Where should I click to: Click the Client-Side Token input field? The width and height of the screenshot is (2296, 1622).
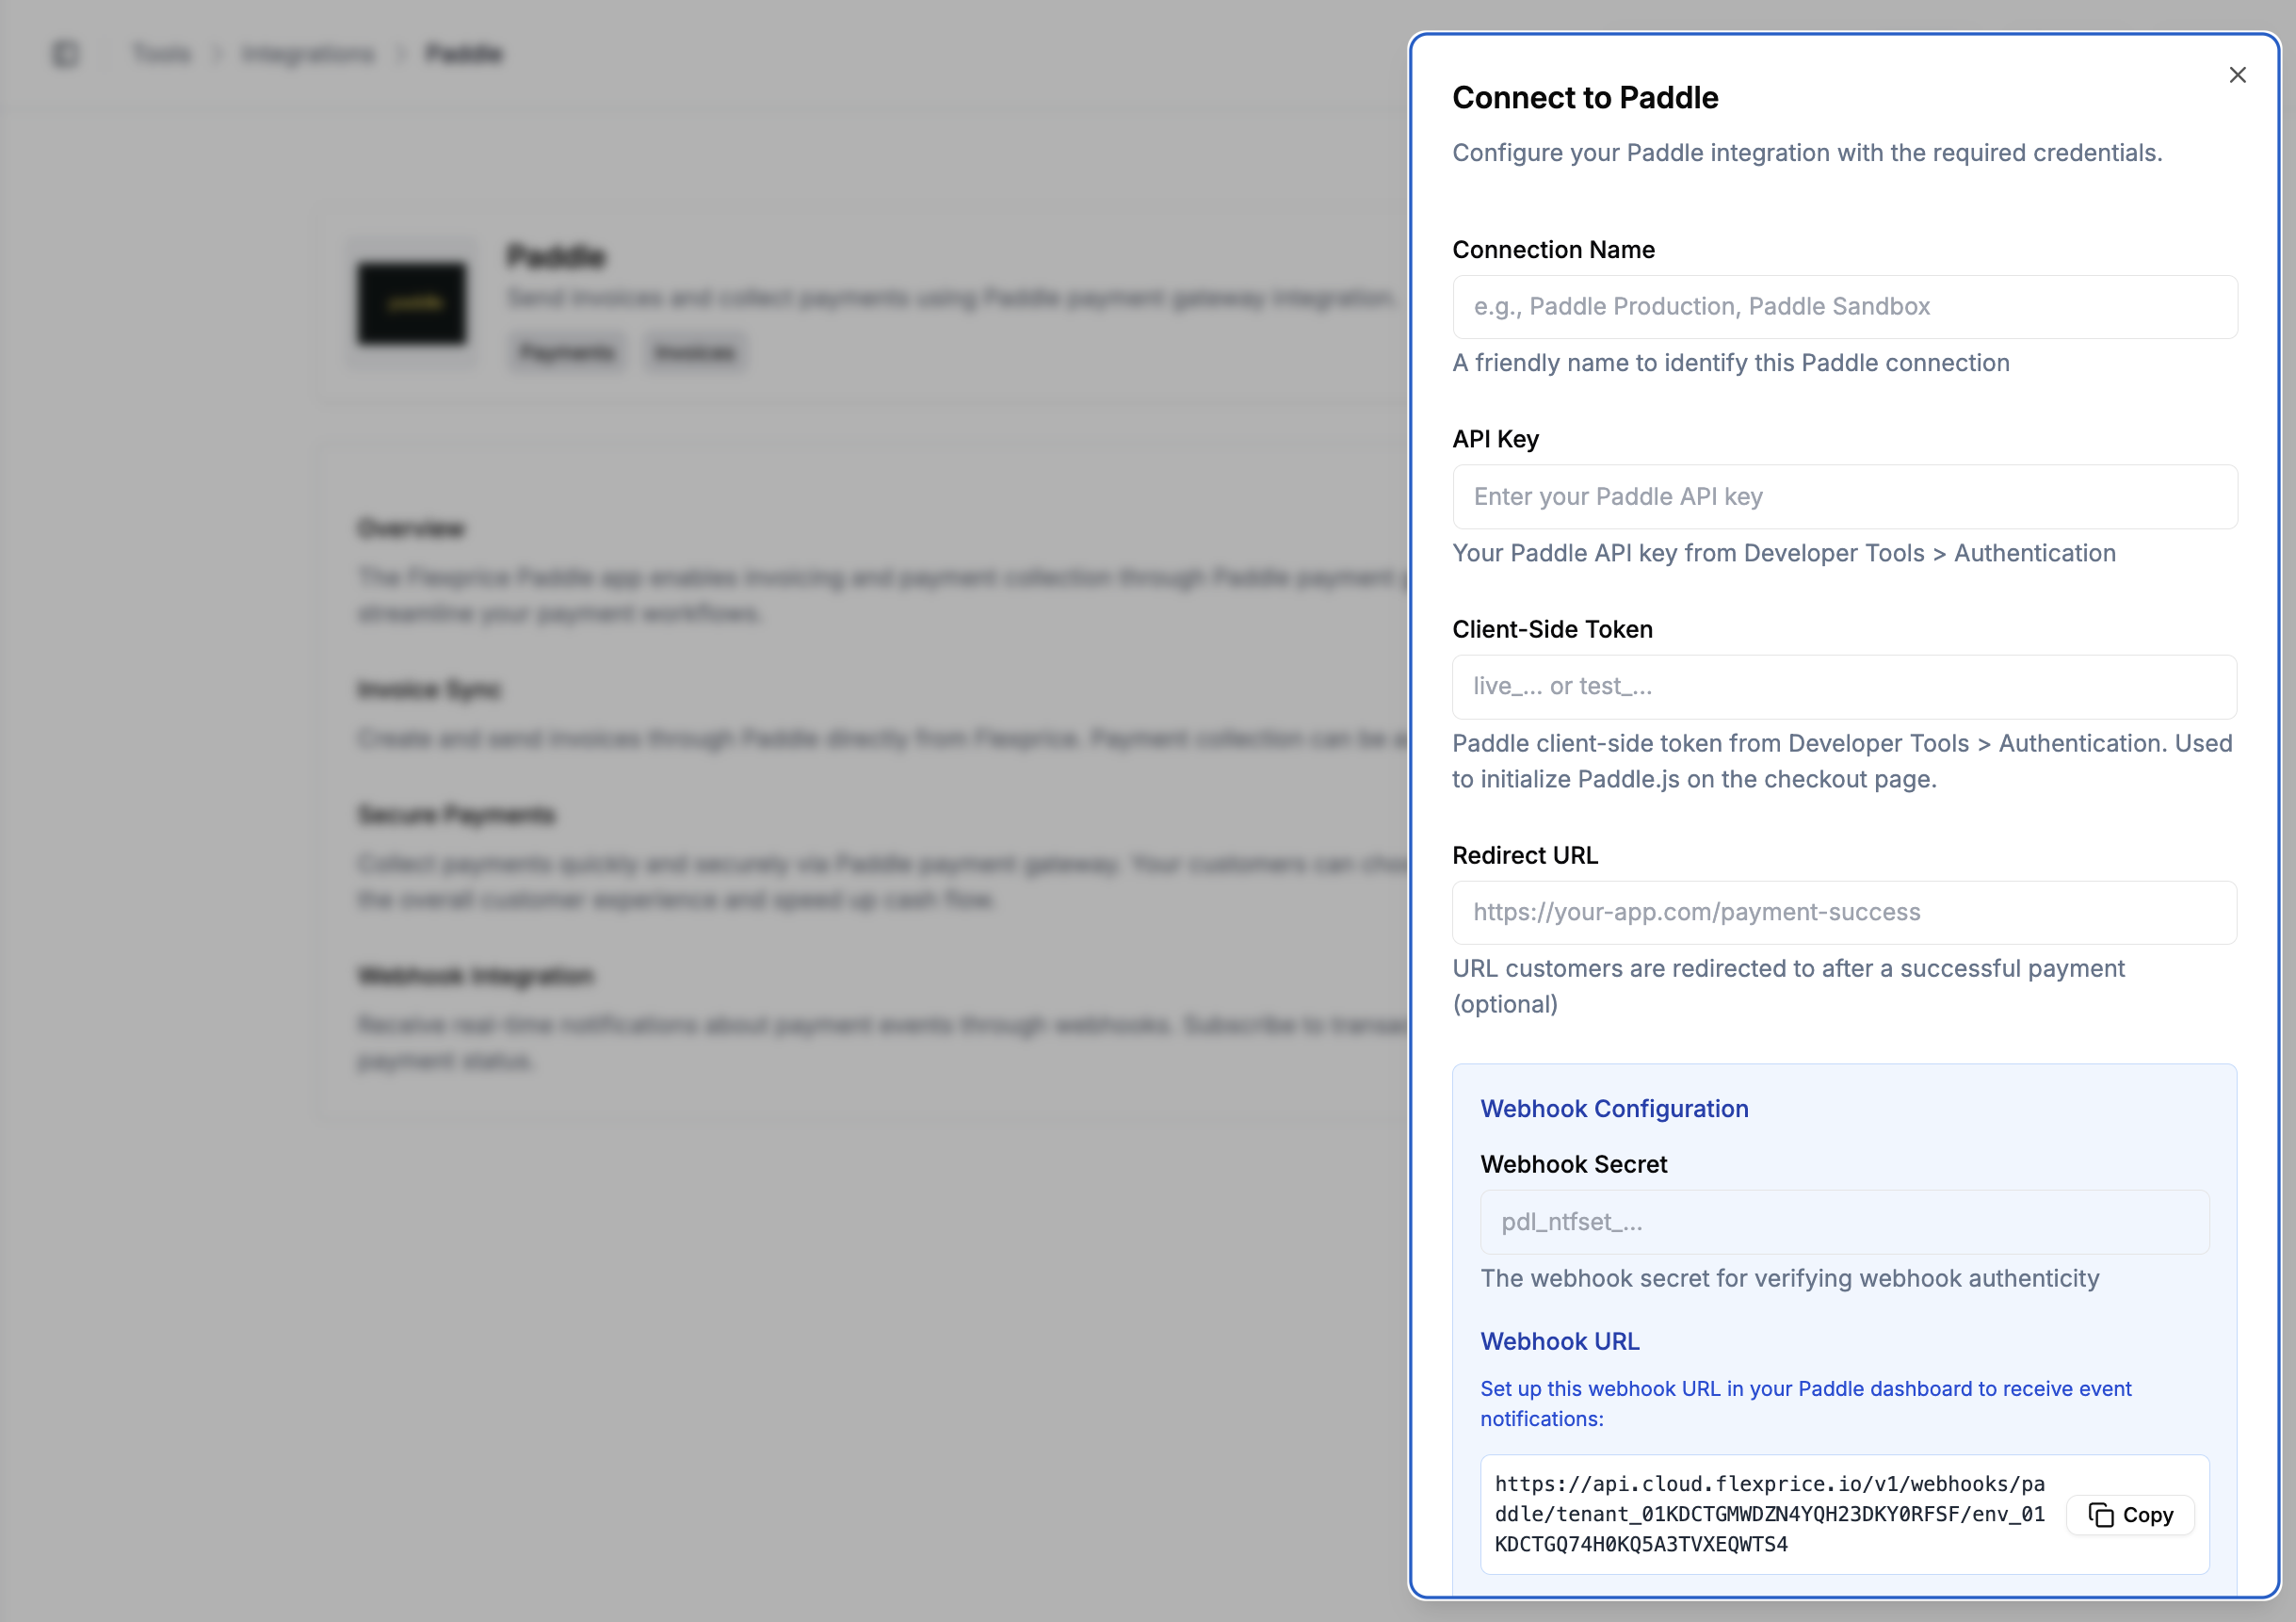coord(1844,687)
